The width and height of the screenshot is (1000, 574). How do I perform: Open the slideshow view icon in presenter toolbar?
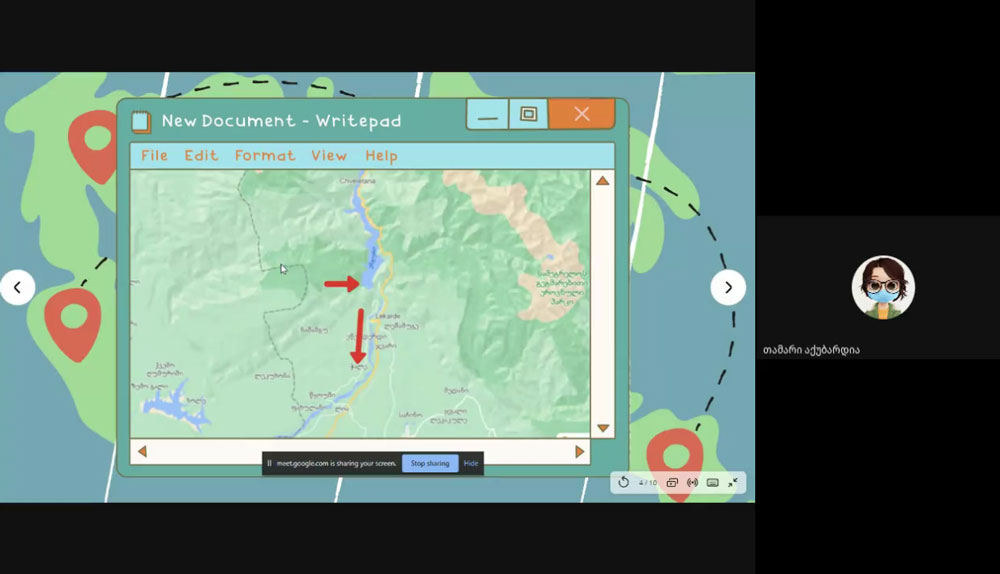(x=672, y=482)
